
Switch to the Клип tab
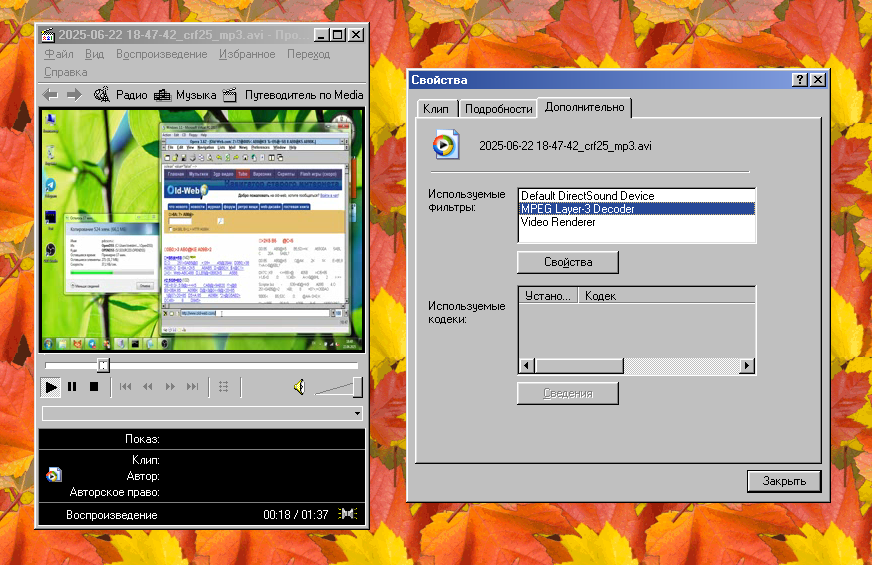(436, 109)
